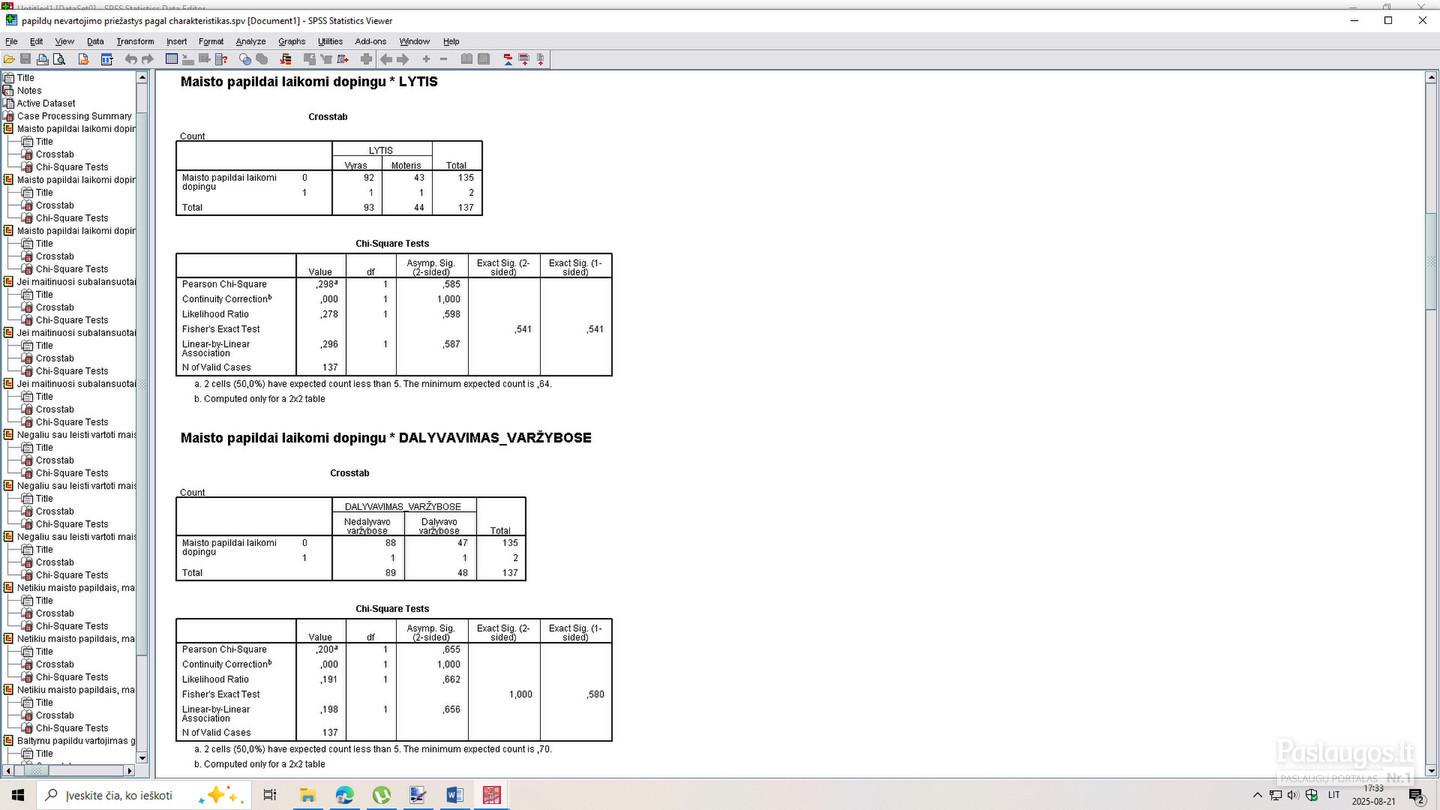Collapse the first 'Jei maitinuosi subalansuotai' outline group
The height and width of the screenshot is (810, 1440).
point(9,282)
